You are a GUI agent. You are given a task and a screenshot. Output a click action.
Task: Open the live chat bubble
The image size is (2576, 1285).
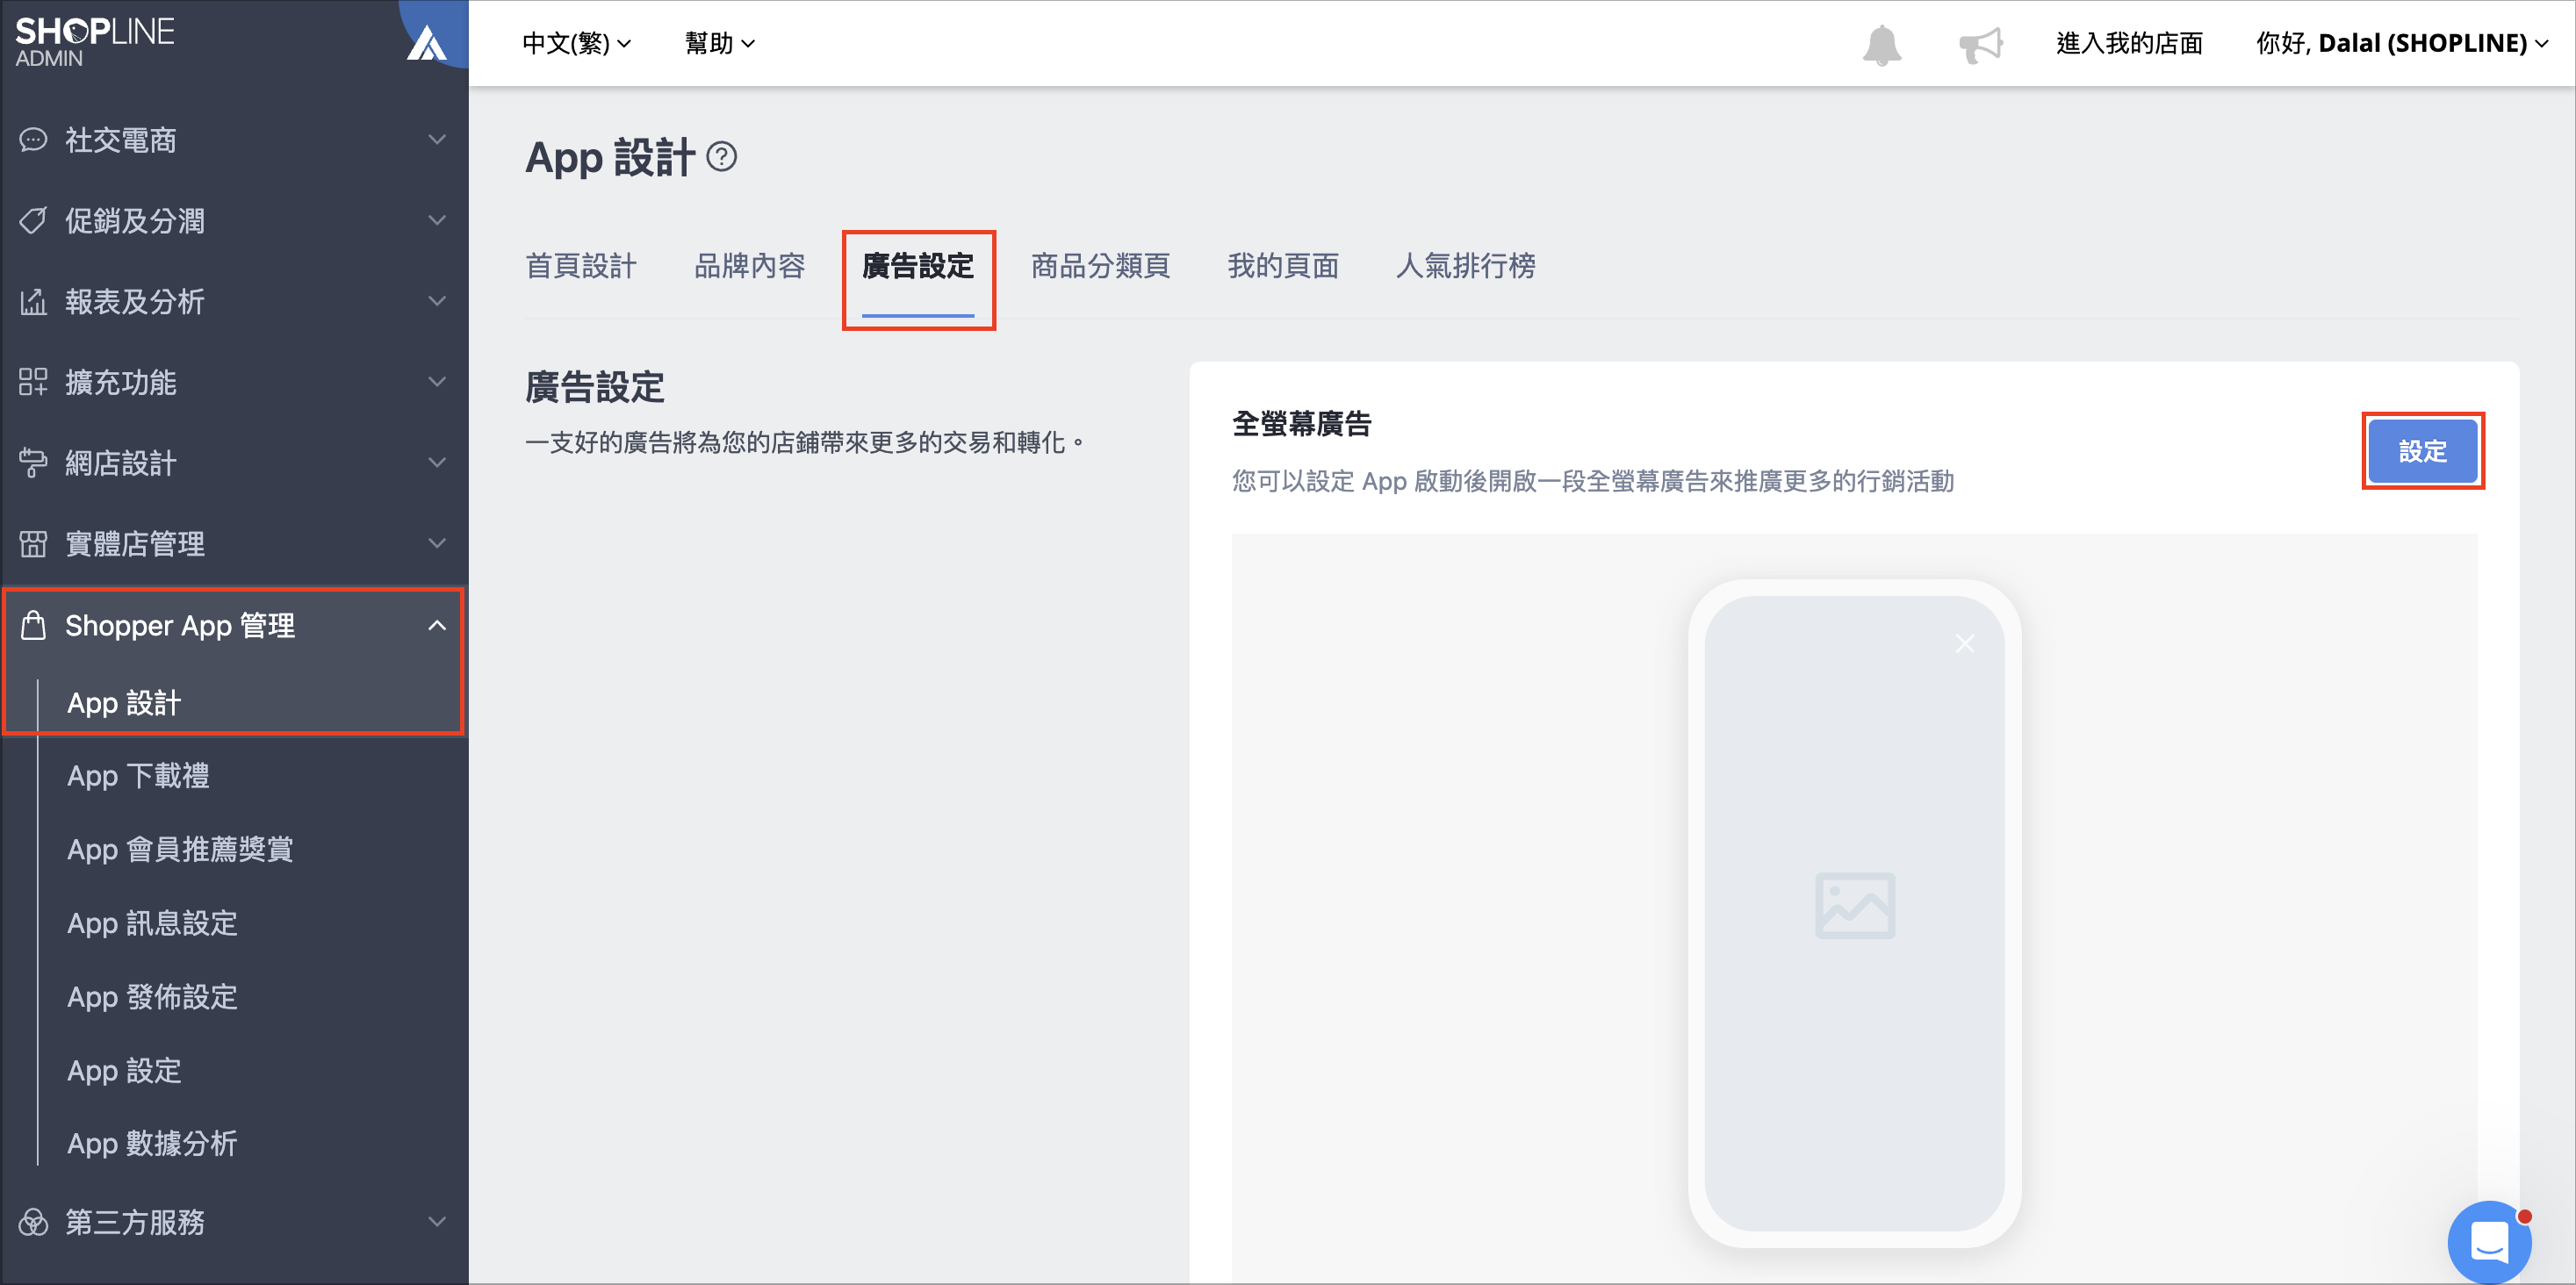2488,1241
